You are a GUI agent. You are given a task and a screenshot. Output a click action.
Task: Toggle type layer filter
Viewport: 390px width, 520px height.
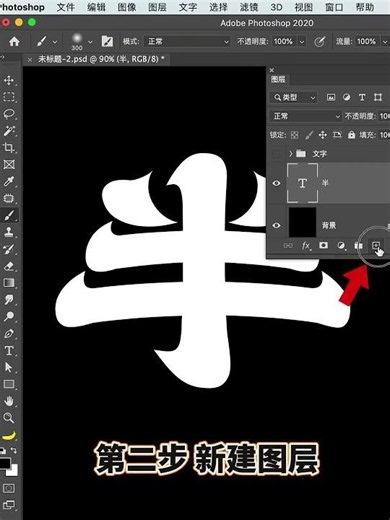(362, 97)
